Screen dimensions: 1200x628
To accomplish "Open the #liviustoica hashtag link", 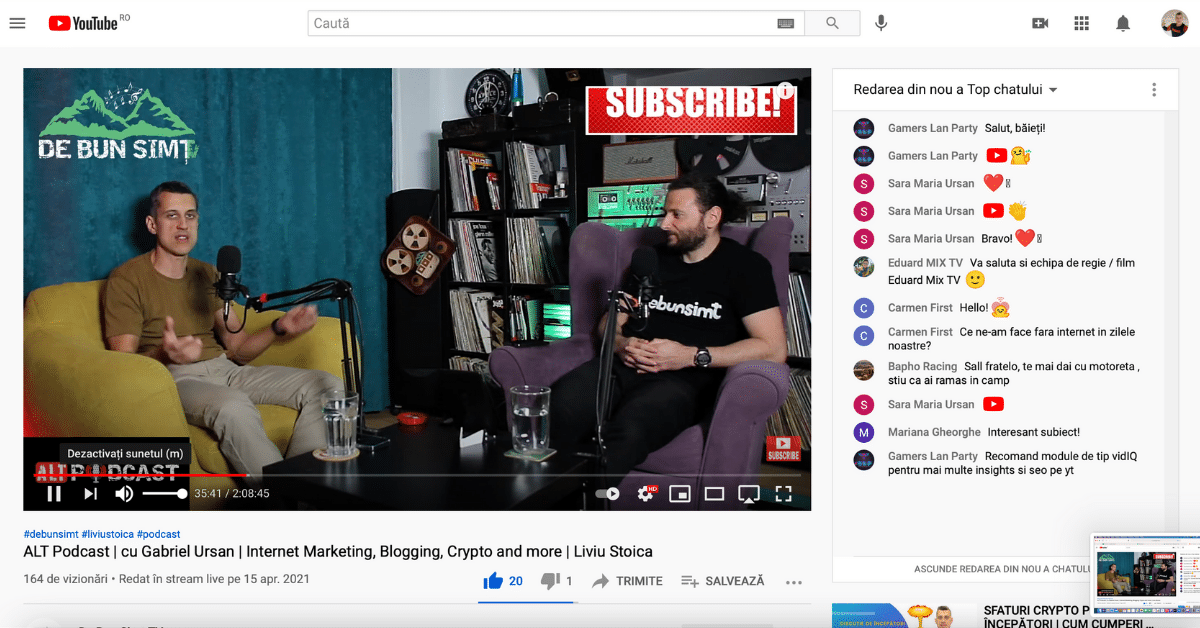I will point(107,534).
